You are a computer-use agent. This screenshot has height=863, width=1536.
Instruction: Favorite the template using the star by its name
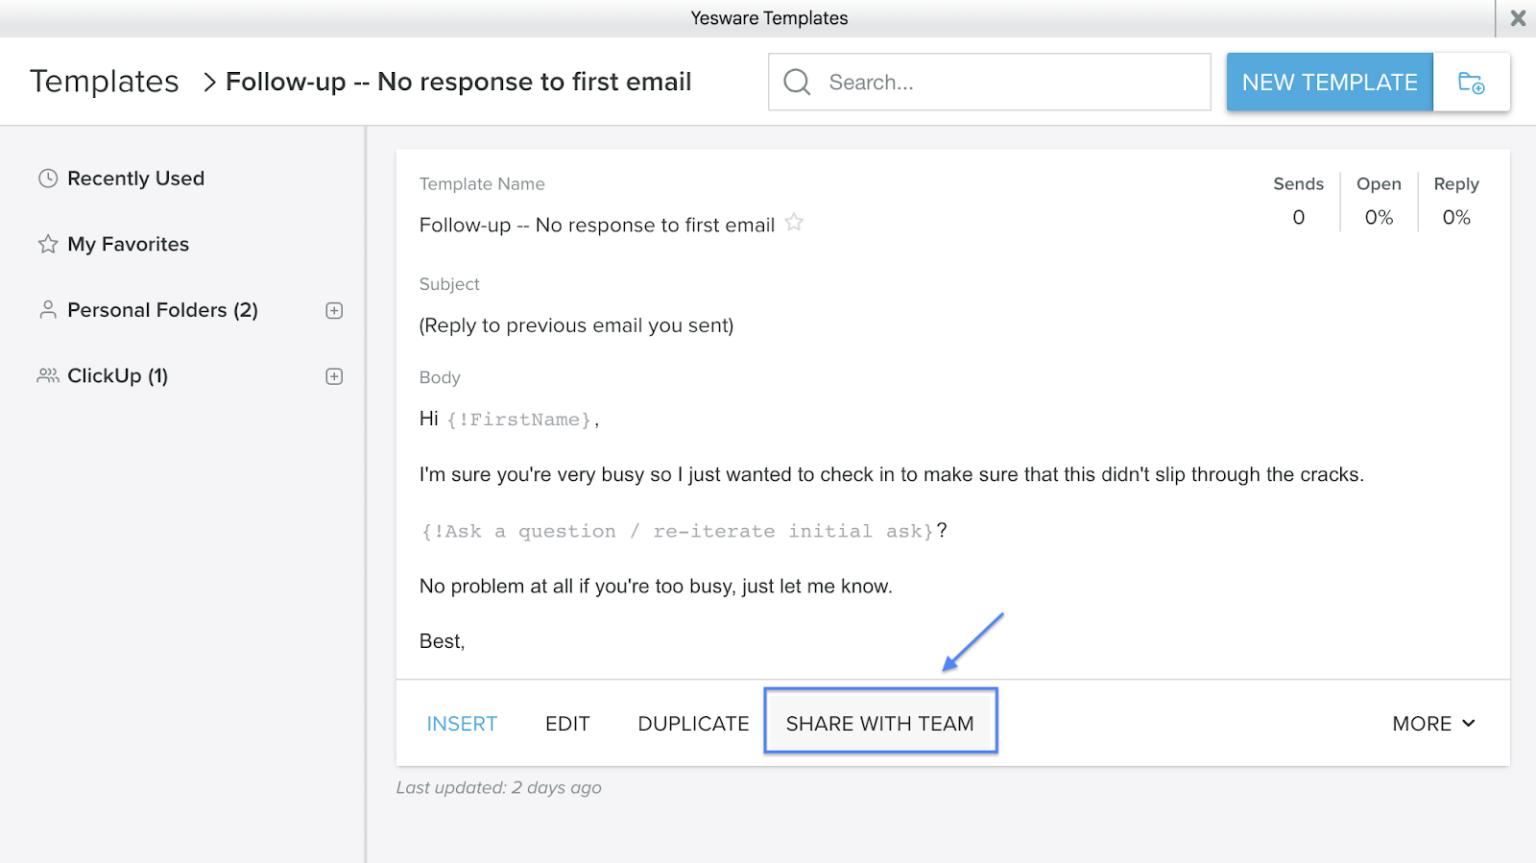[x=793, y=223]
